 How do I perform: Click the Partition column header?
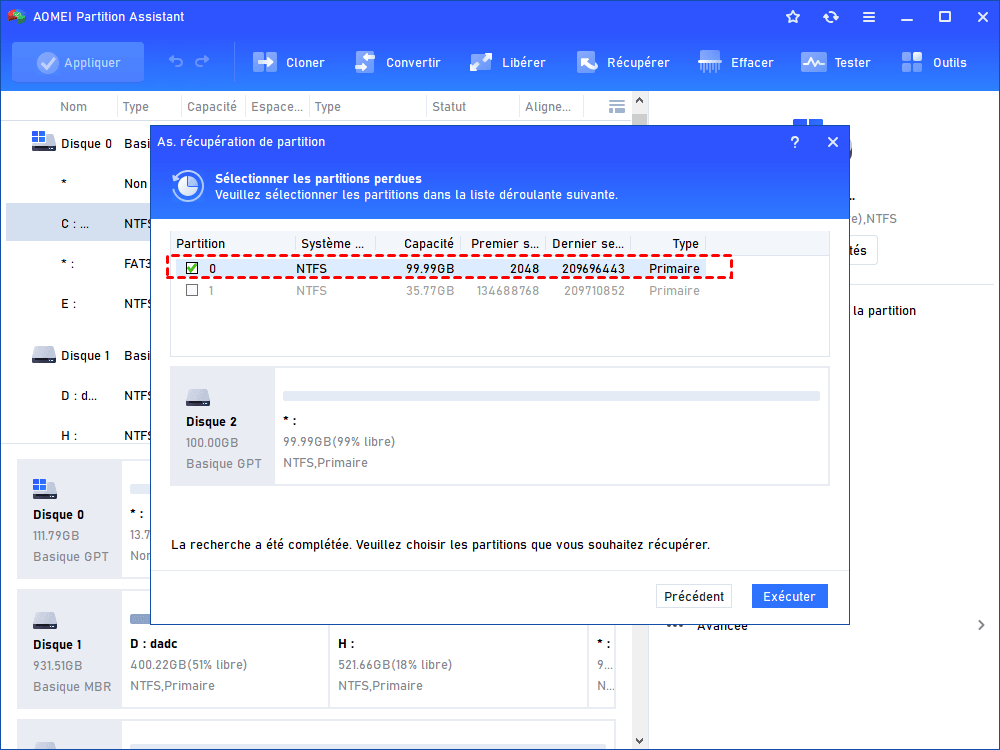[x=201, y=244]
